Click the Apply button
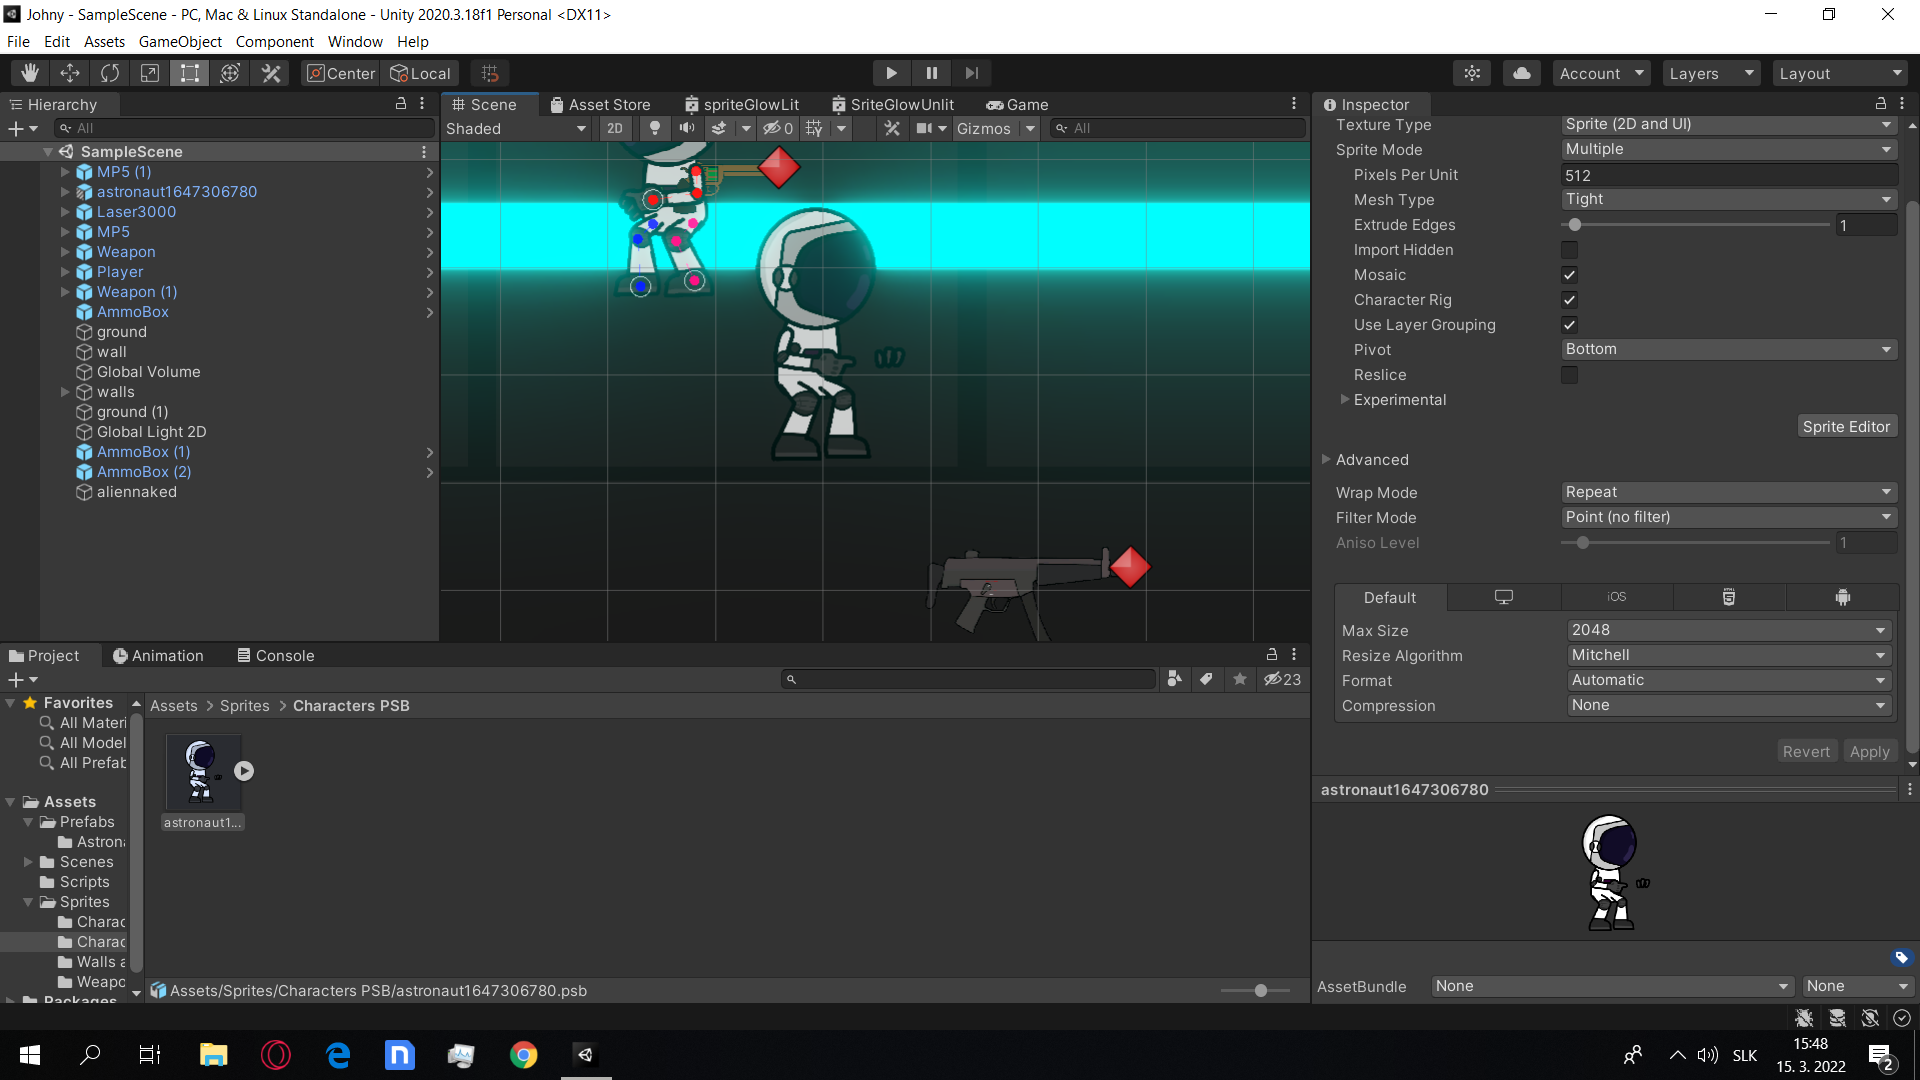 (x=1869, y=751)
